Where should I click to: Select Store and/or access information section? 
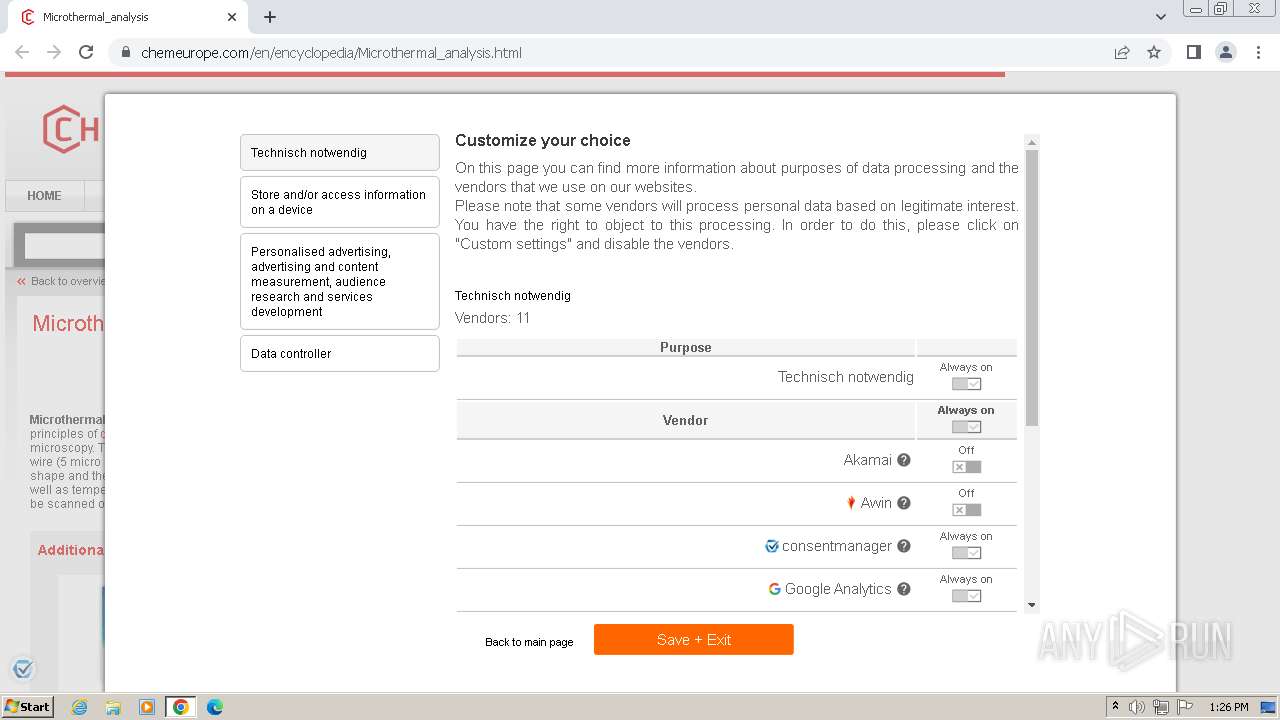click(340, 202)
